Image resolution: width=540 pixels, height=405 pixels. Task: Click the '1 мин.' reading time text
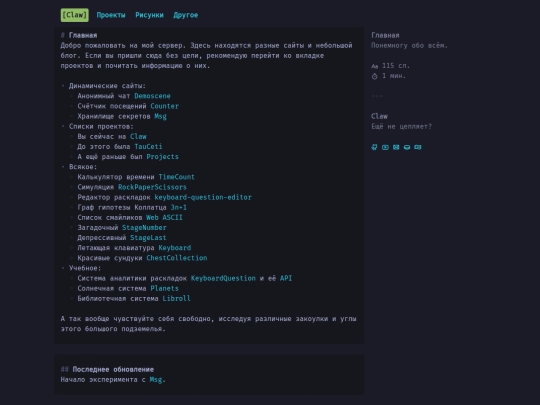point(394,76)
